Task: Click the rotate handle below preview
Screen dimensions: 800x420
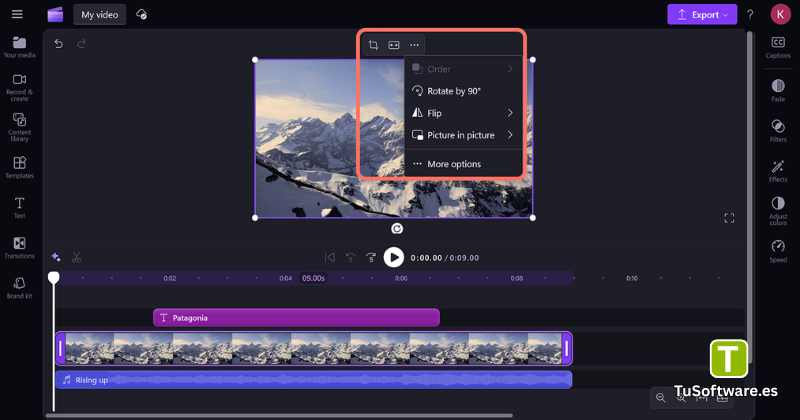Action: point(397,229)
